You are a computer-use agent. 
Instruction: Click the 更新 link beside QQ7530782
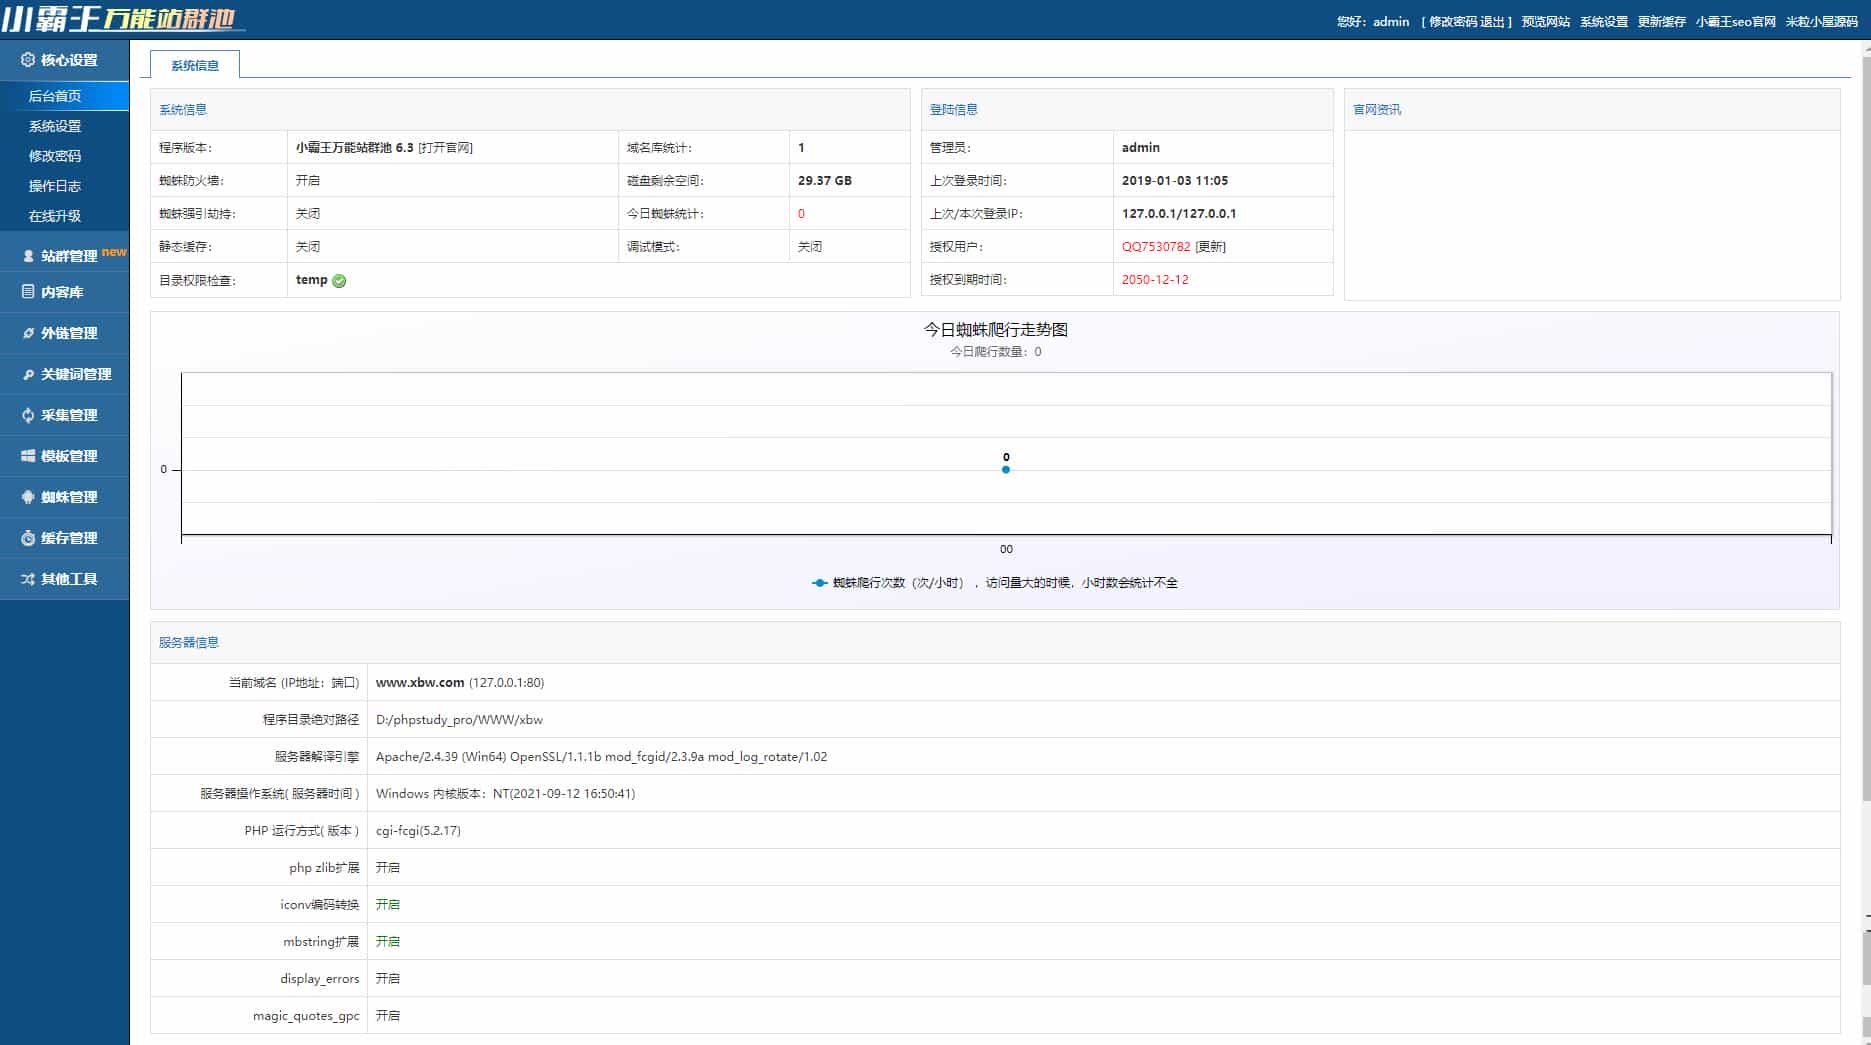coord(1210,247)
